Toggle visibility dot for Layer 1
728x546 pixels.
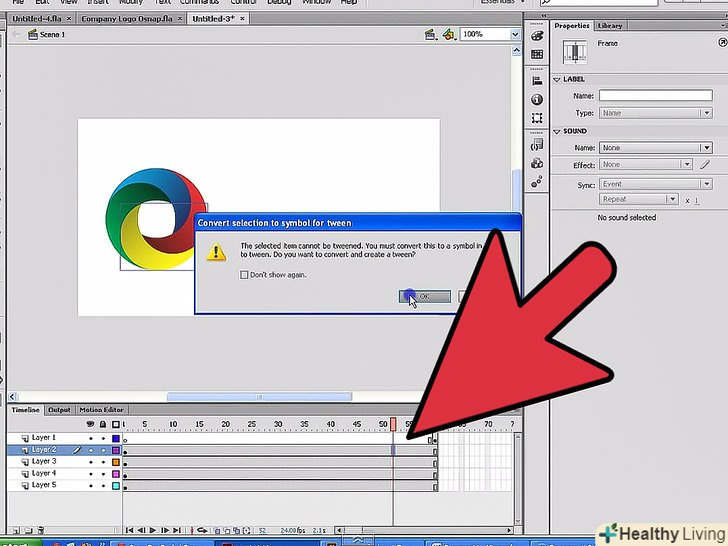[x=91, y=438]
